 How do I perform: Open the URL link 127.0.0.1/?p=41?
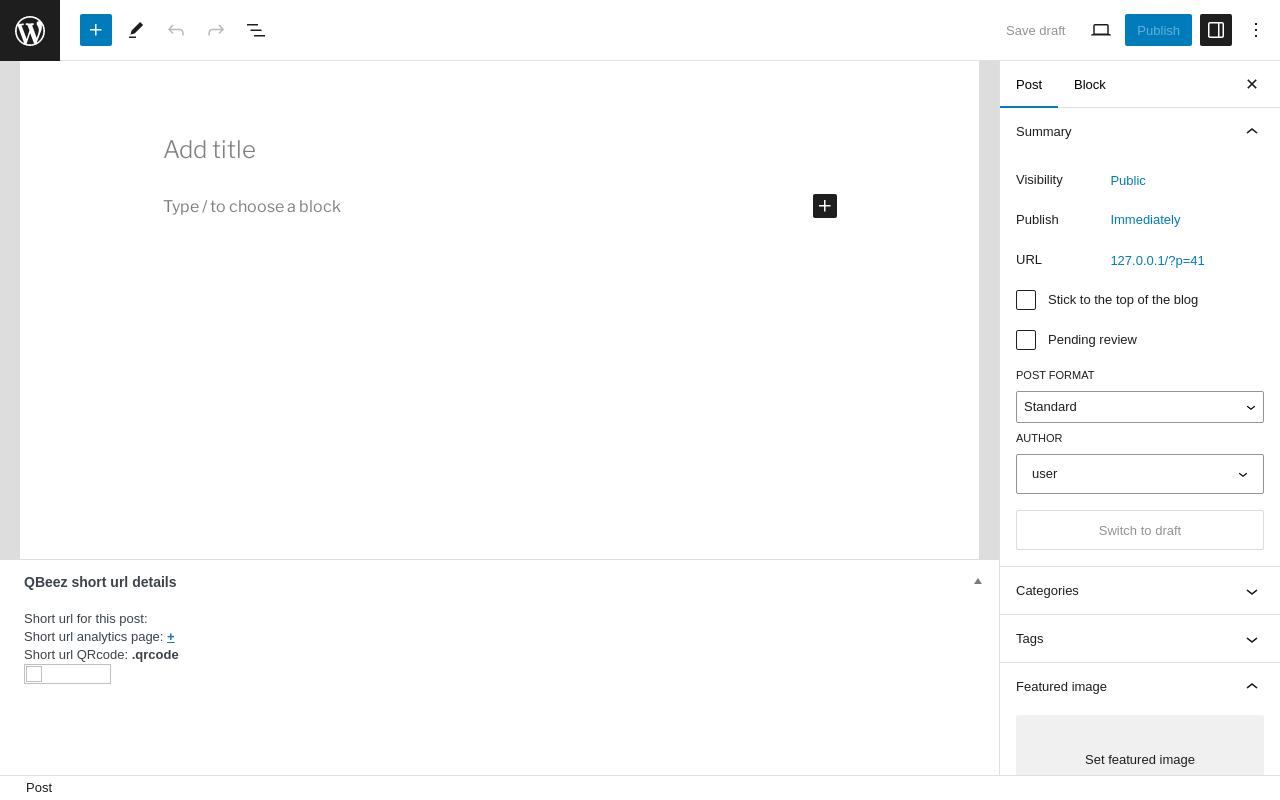point(1157,261)
